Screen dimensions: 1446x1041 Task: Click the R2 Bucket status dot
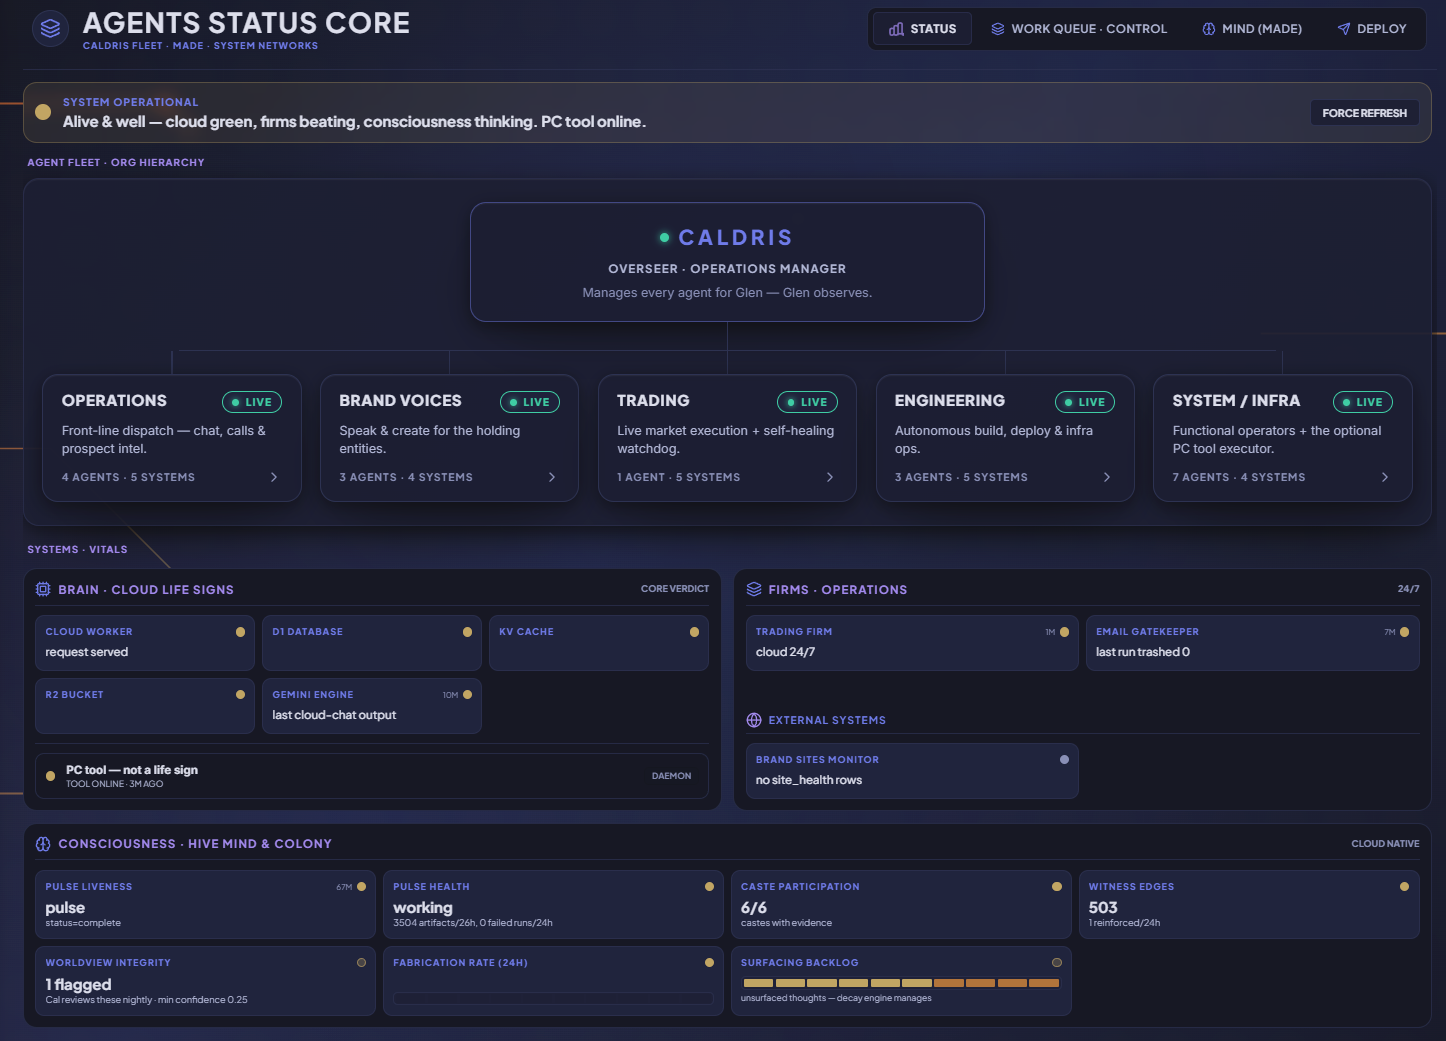pos(240,695)
